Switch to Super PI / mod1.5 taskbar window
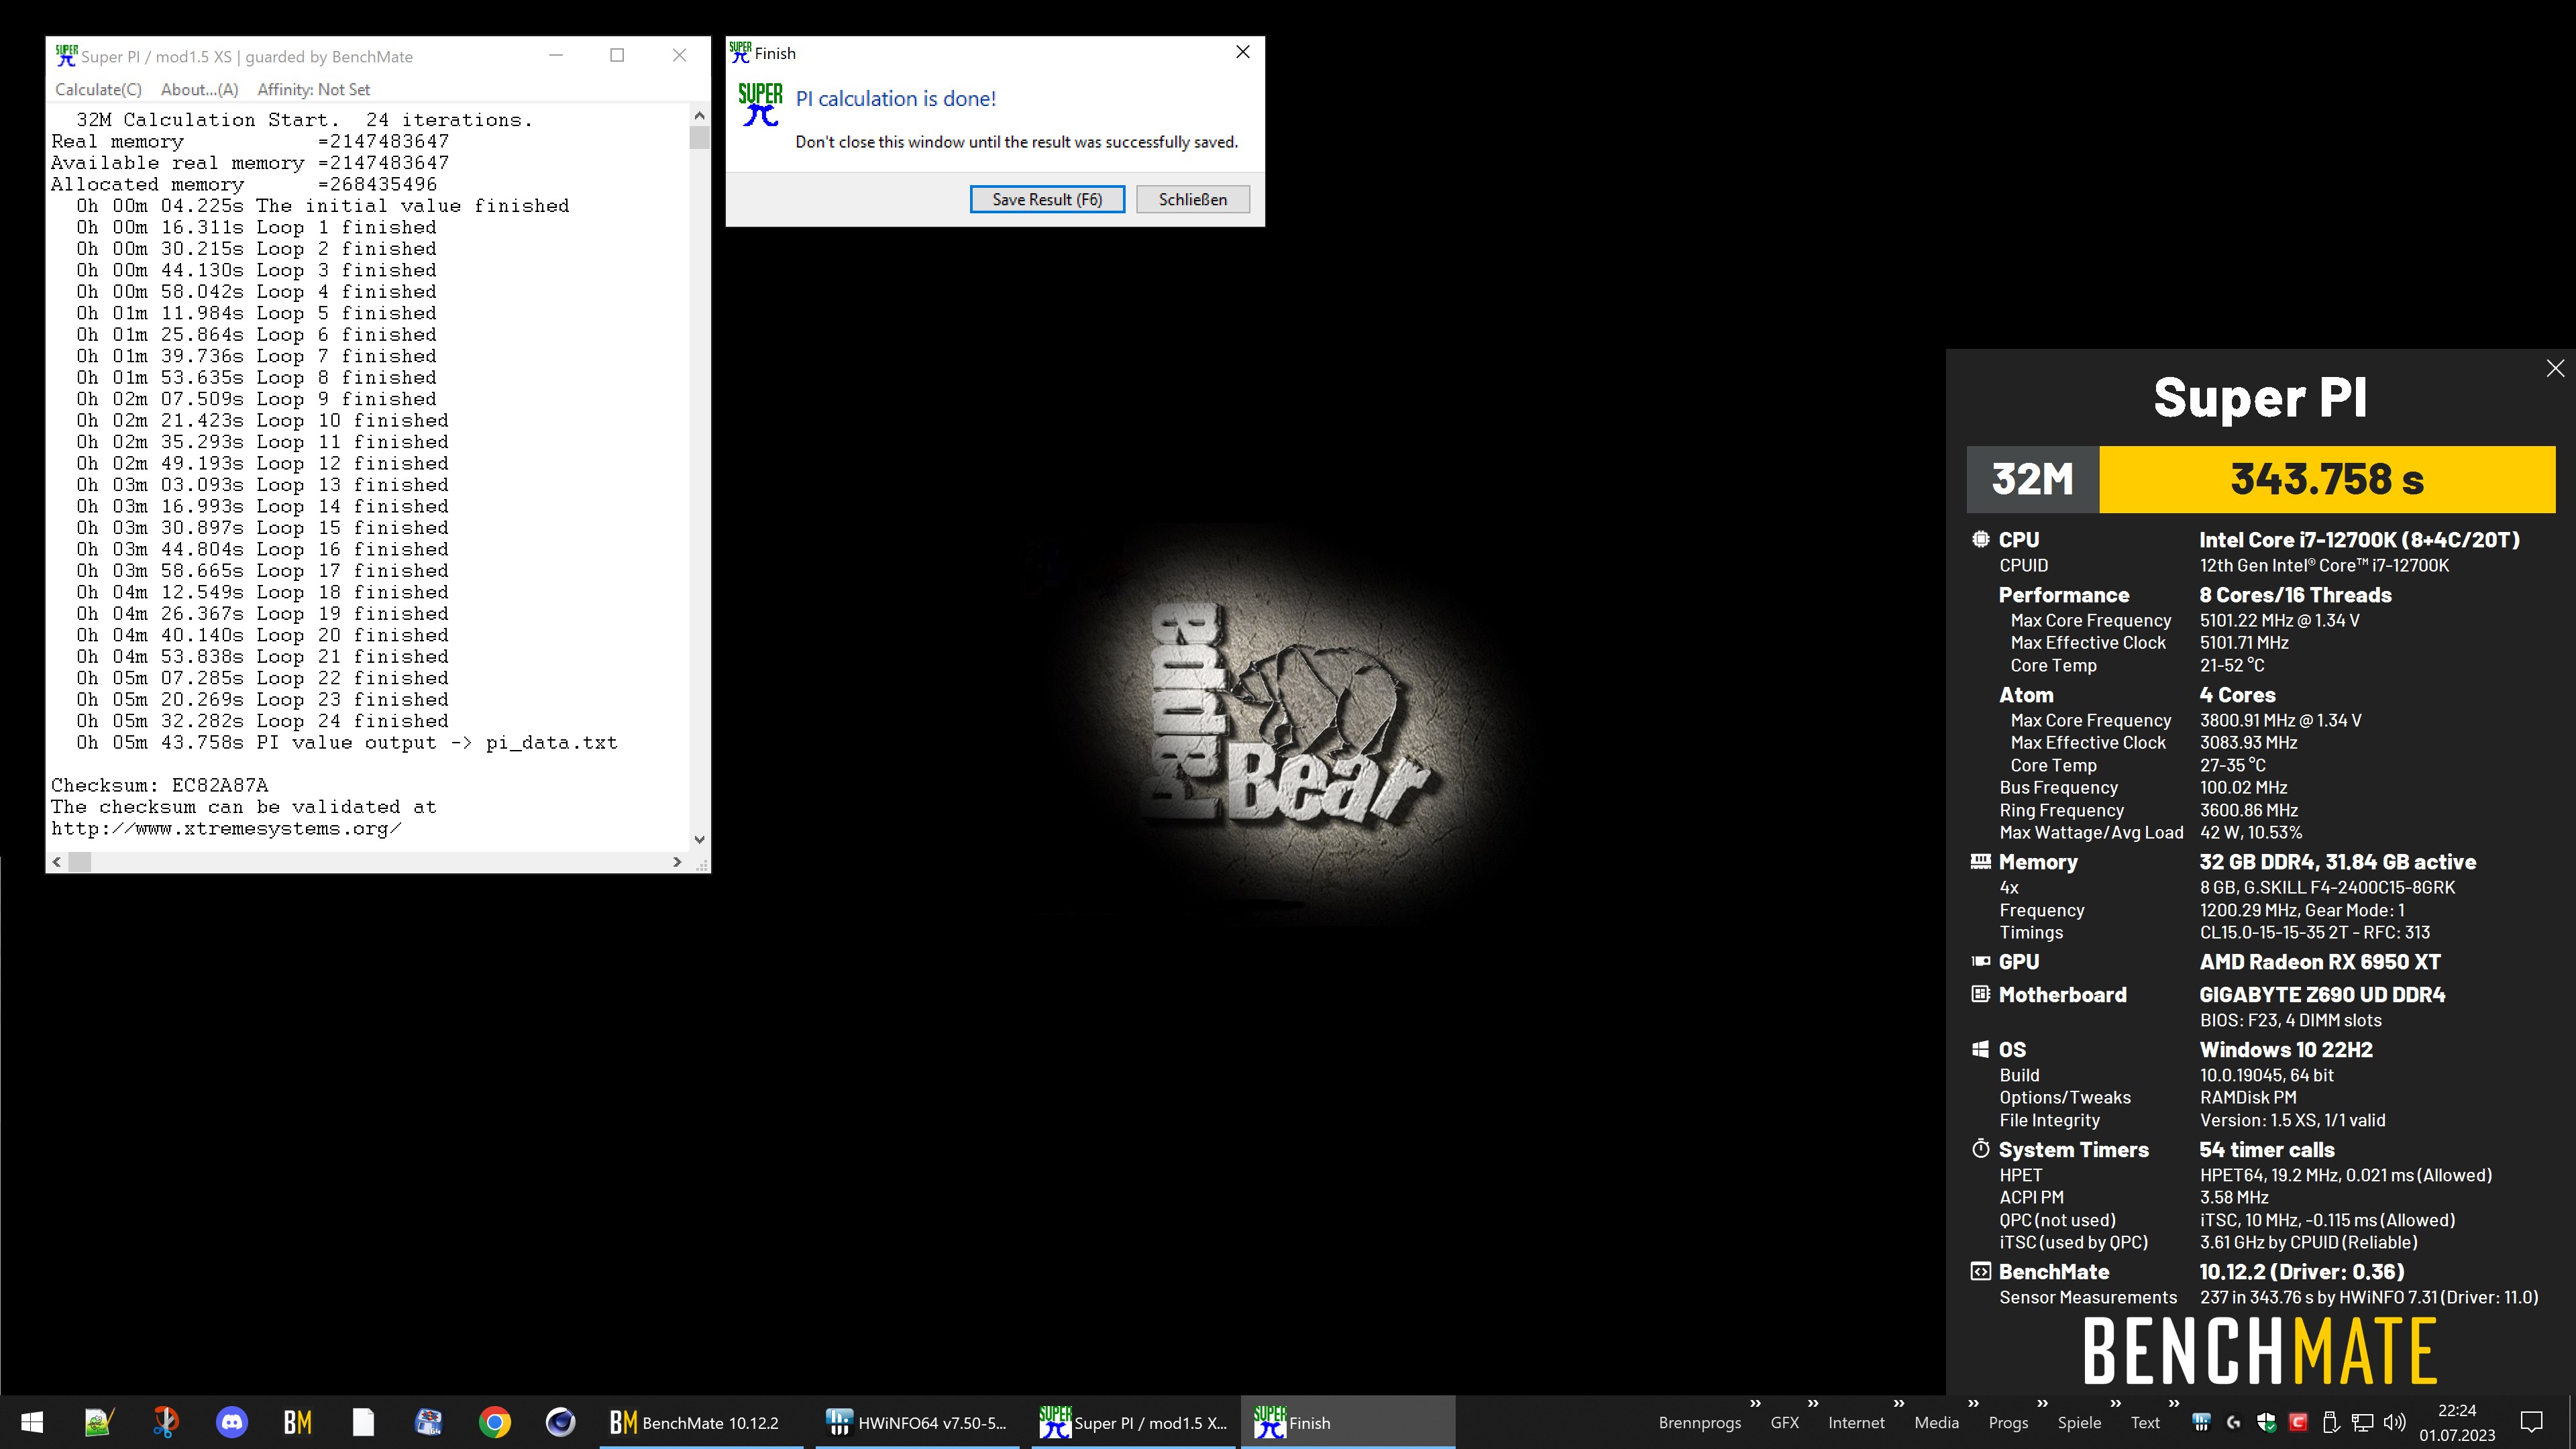The height and width of the screenshot is (1449, 2576). click(1133, 1422)
